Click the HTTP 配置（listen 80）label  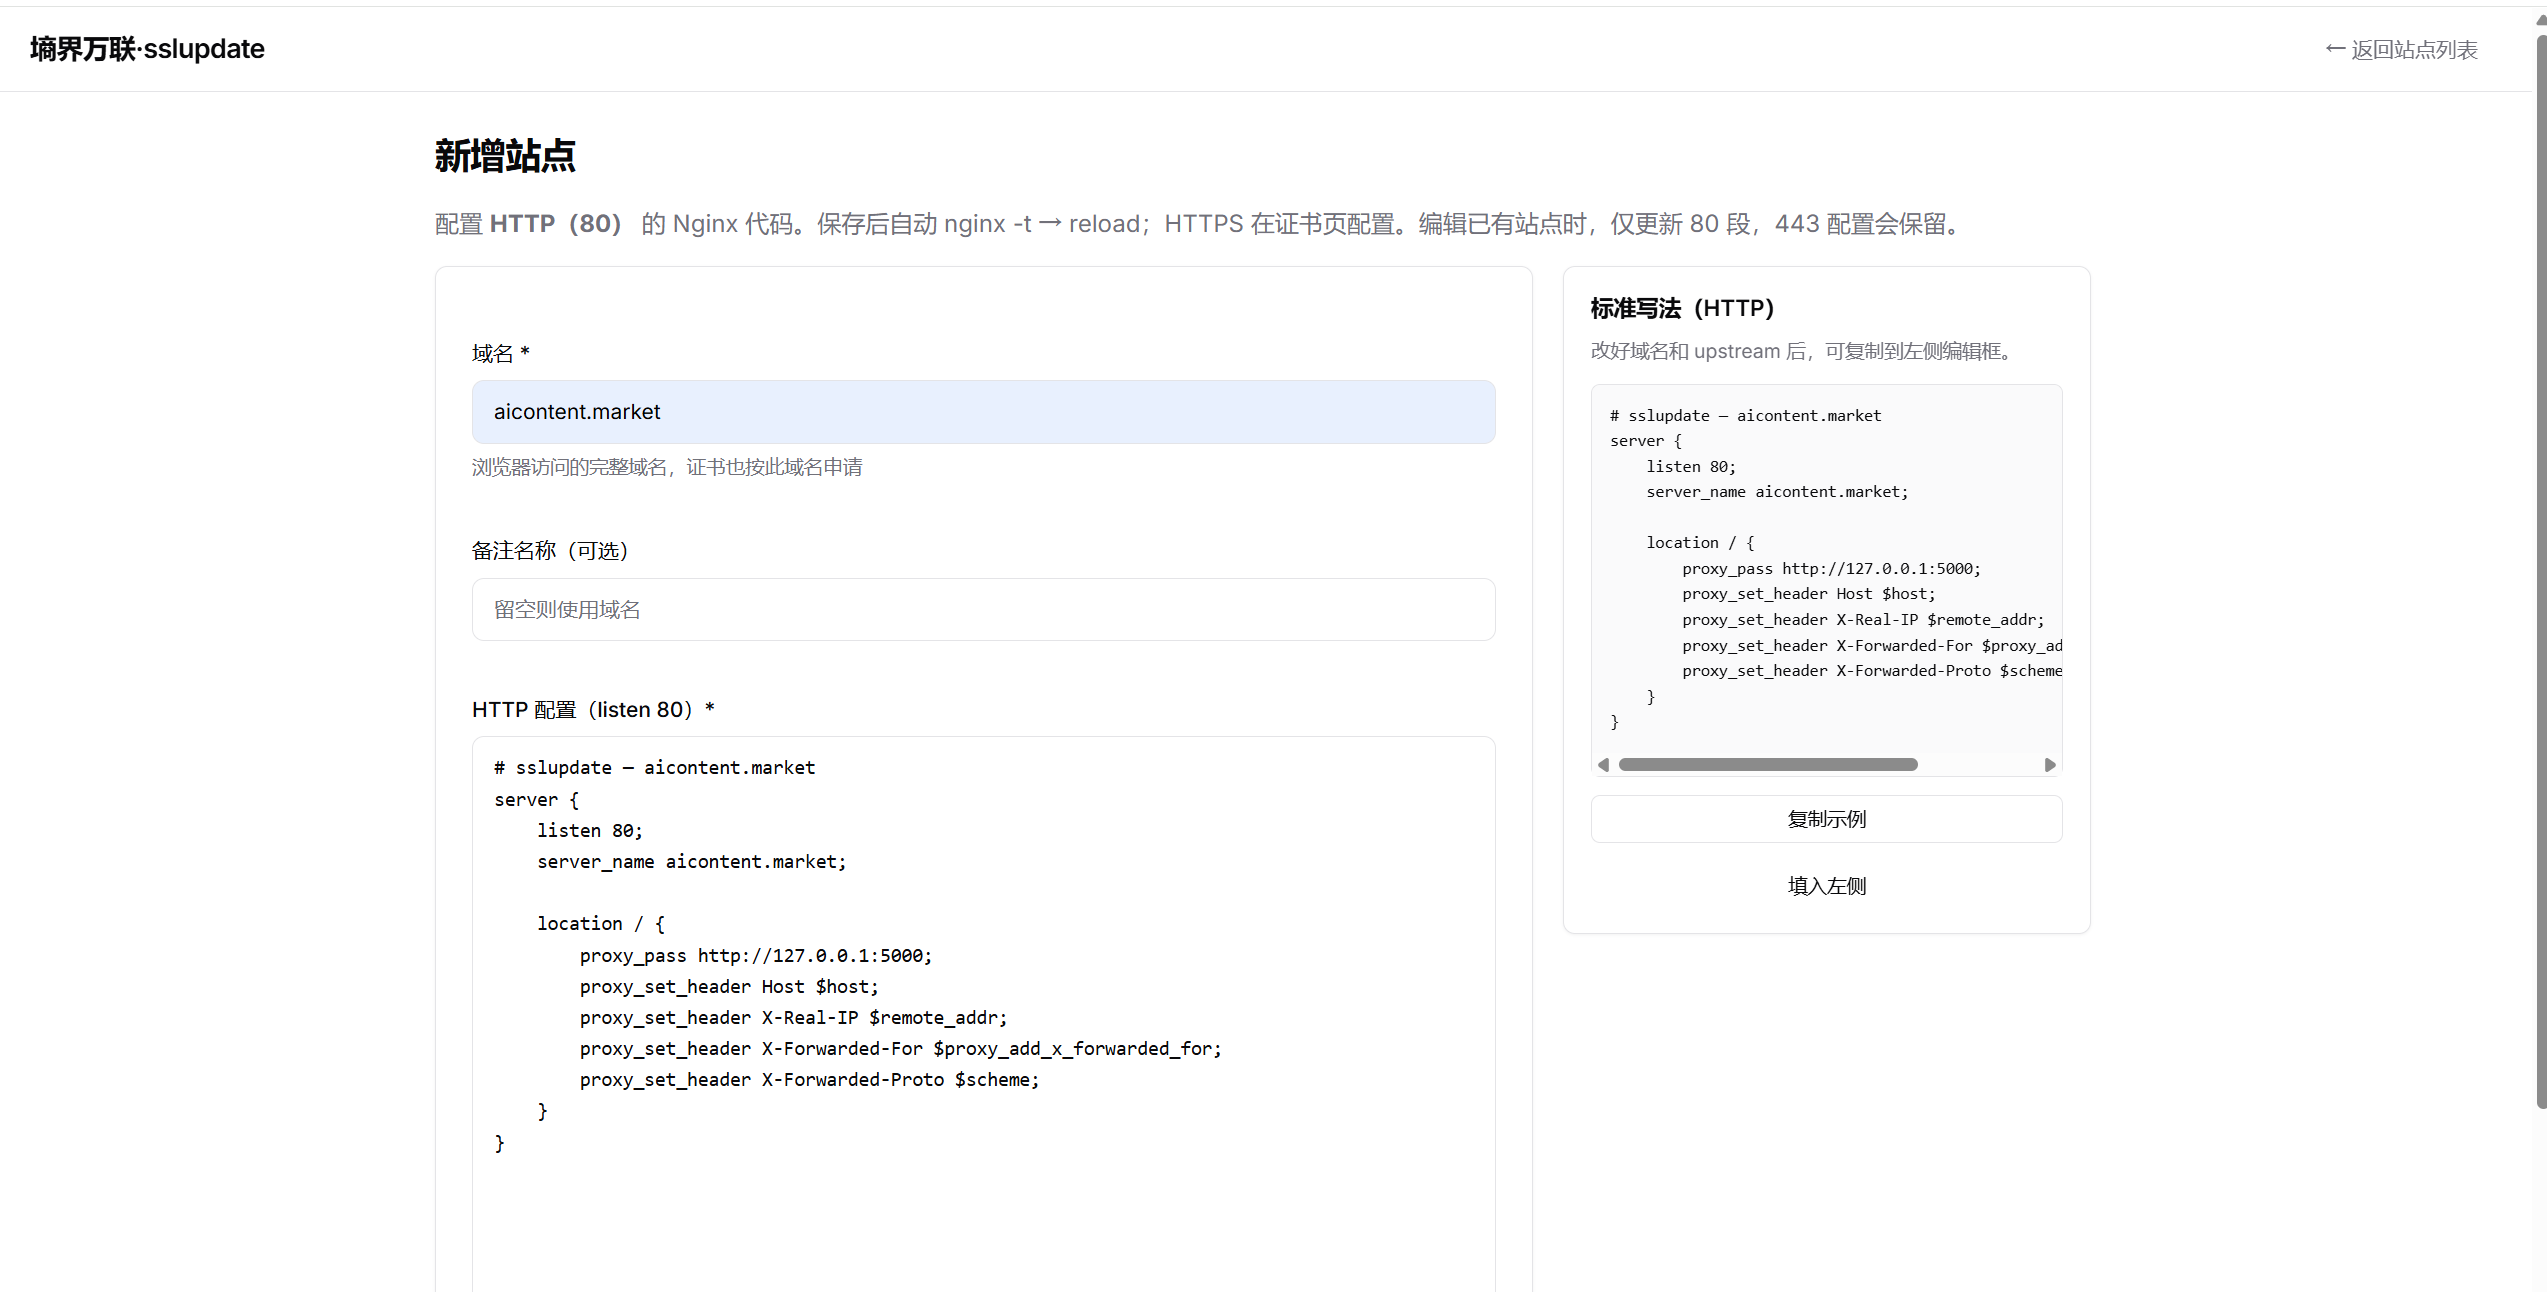[x=593, y=710]
